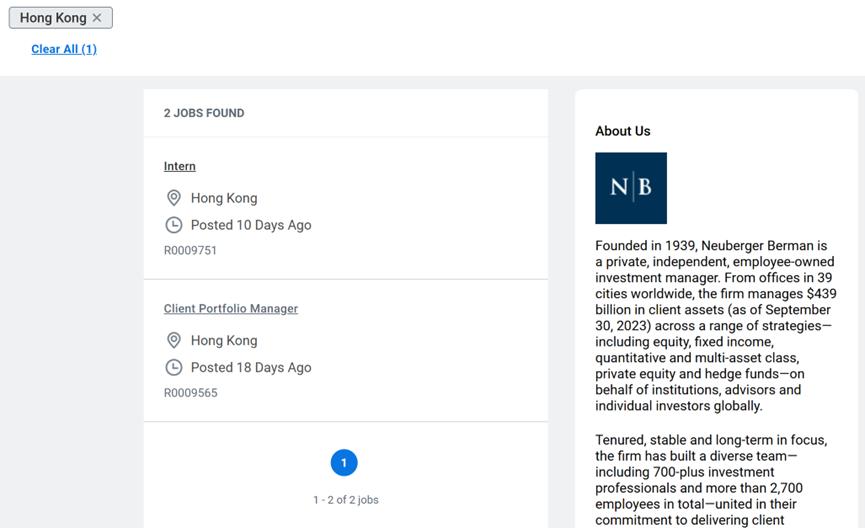Click Posted 18 Days Ago text

pos(251,367)
